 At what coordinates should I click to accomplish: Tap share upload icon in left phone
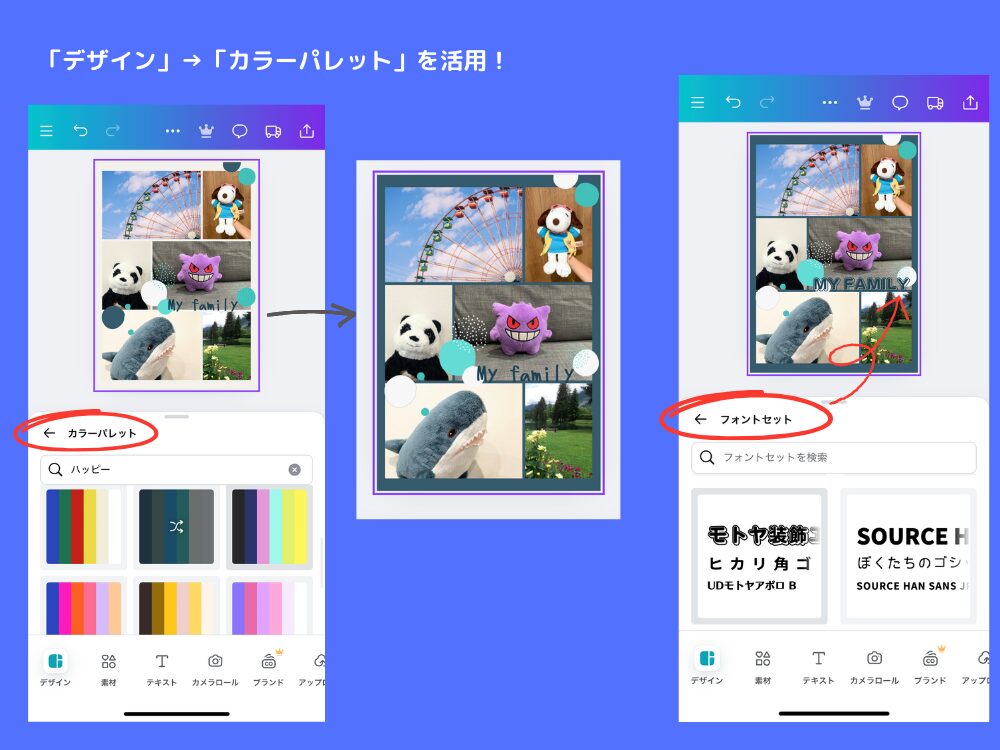(307, 131)
